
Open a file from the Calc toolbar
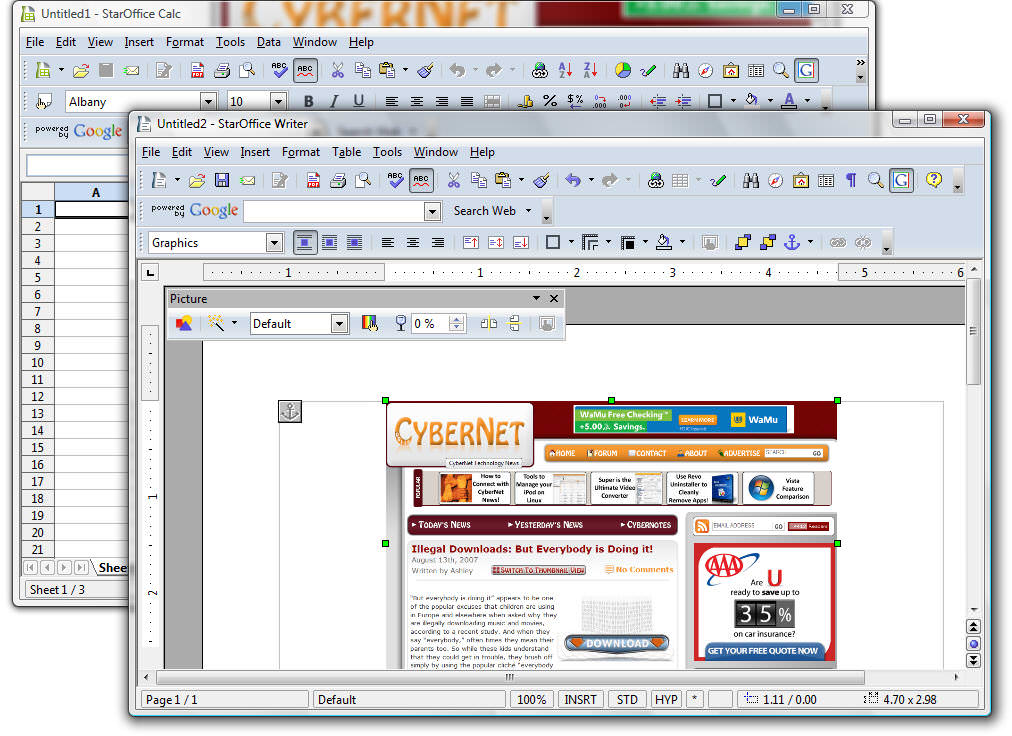81,70
